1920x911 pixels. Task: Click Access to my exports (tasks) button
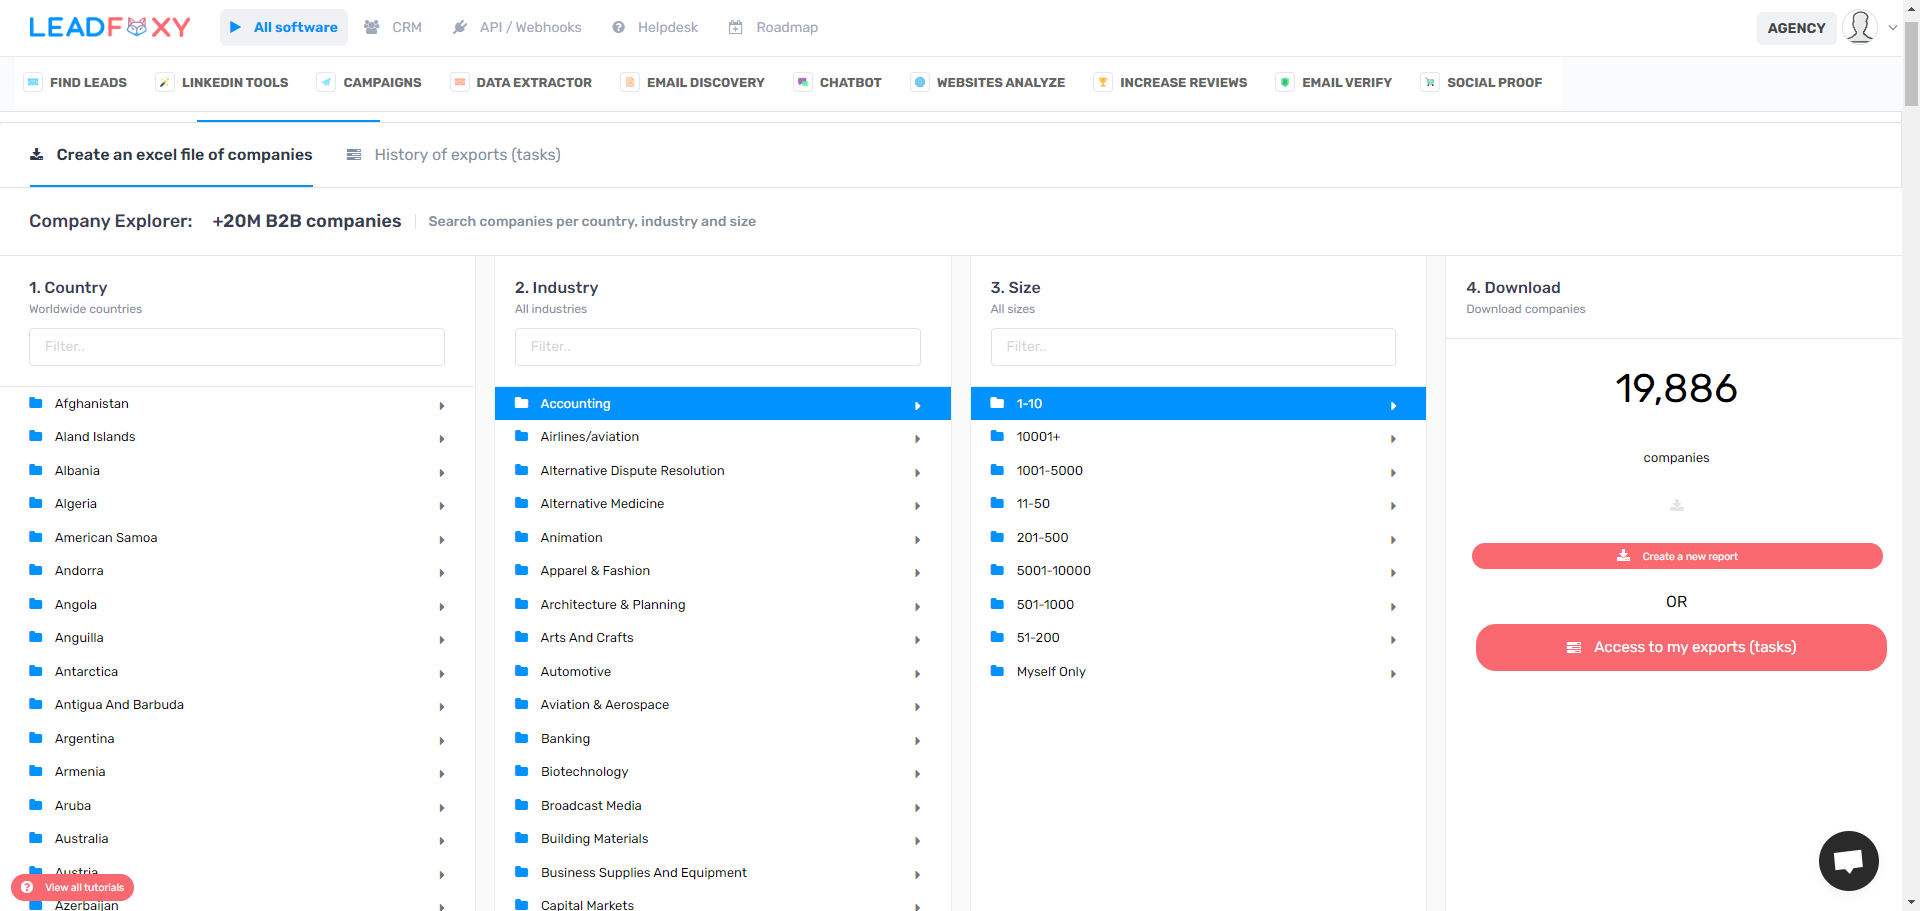pyautogui.click(x=1681, y=647)
